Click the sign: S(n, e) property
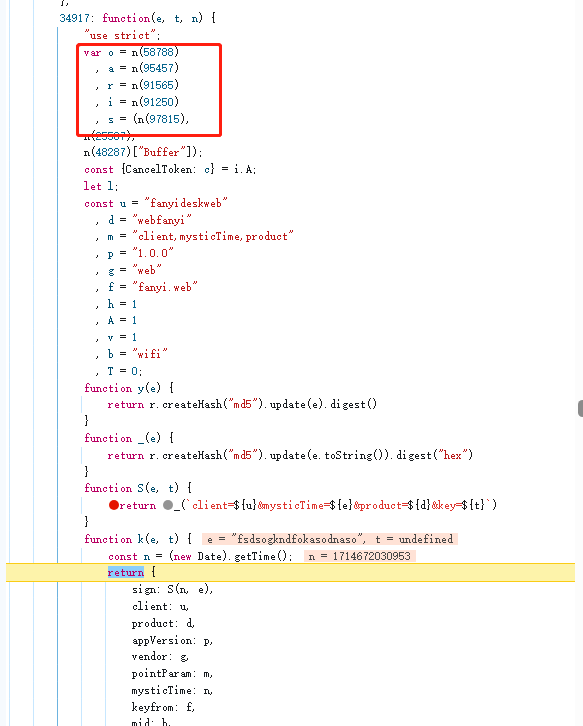The height and width of the screenshot is (726, 583). [x=172, y=589]
